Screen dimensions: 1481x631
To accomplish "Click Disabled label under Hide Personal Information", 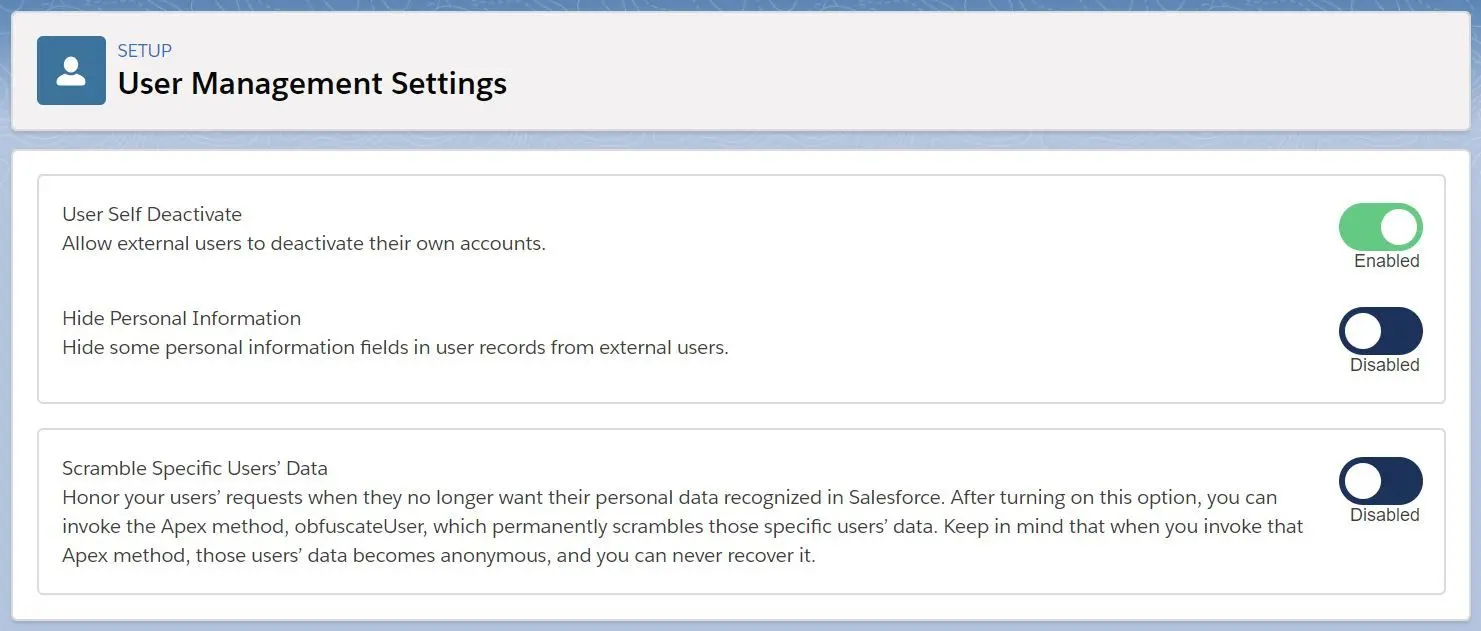I will point(1384,365).
